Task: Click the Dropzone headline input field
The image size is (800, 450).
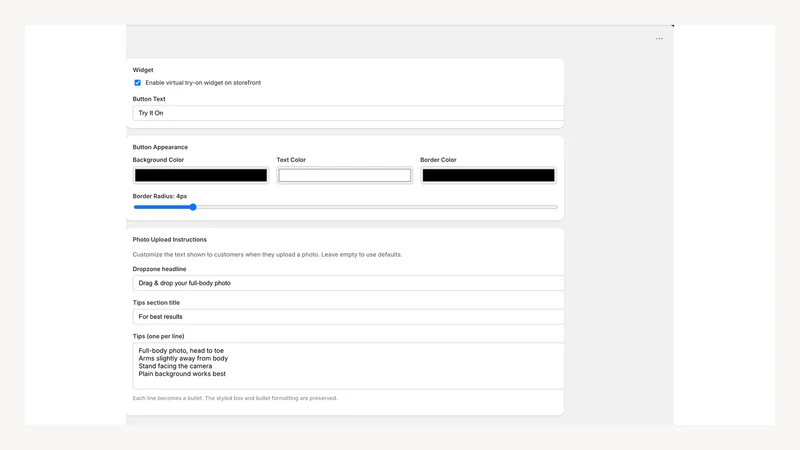Action: (348, 283)
